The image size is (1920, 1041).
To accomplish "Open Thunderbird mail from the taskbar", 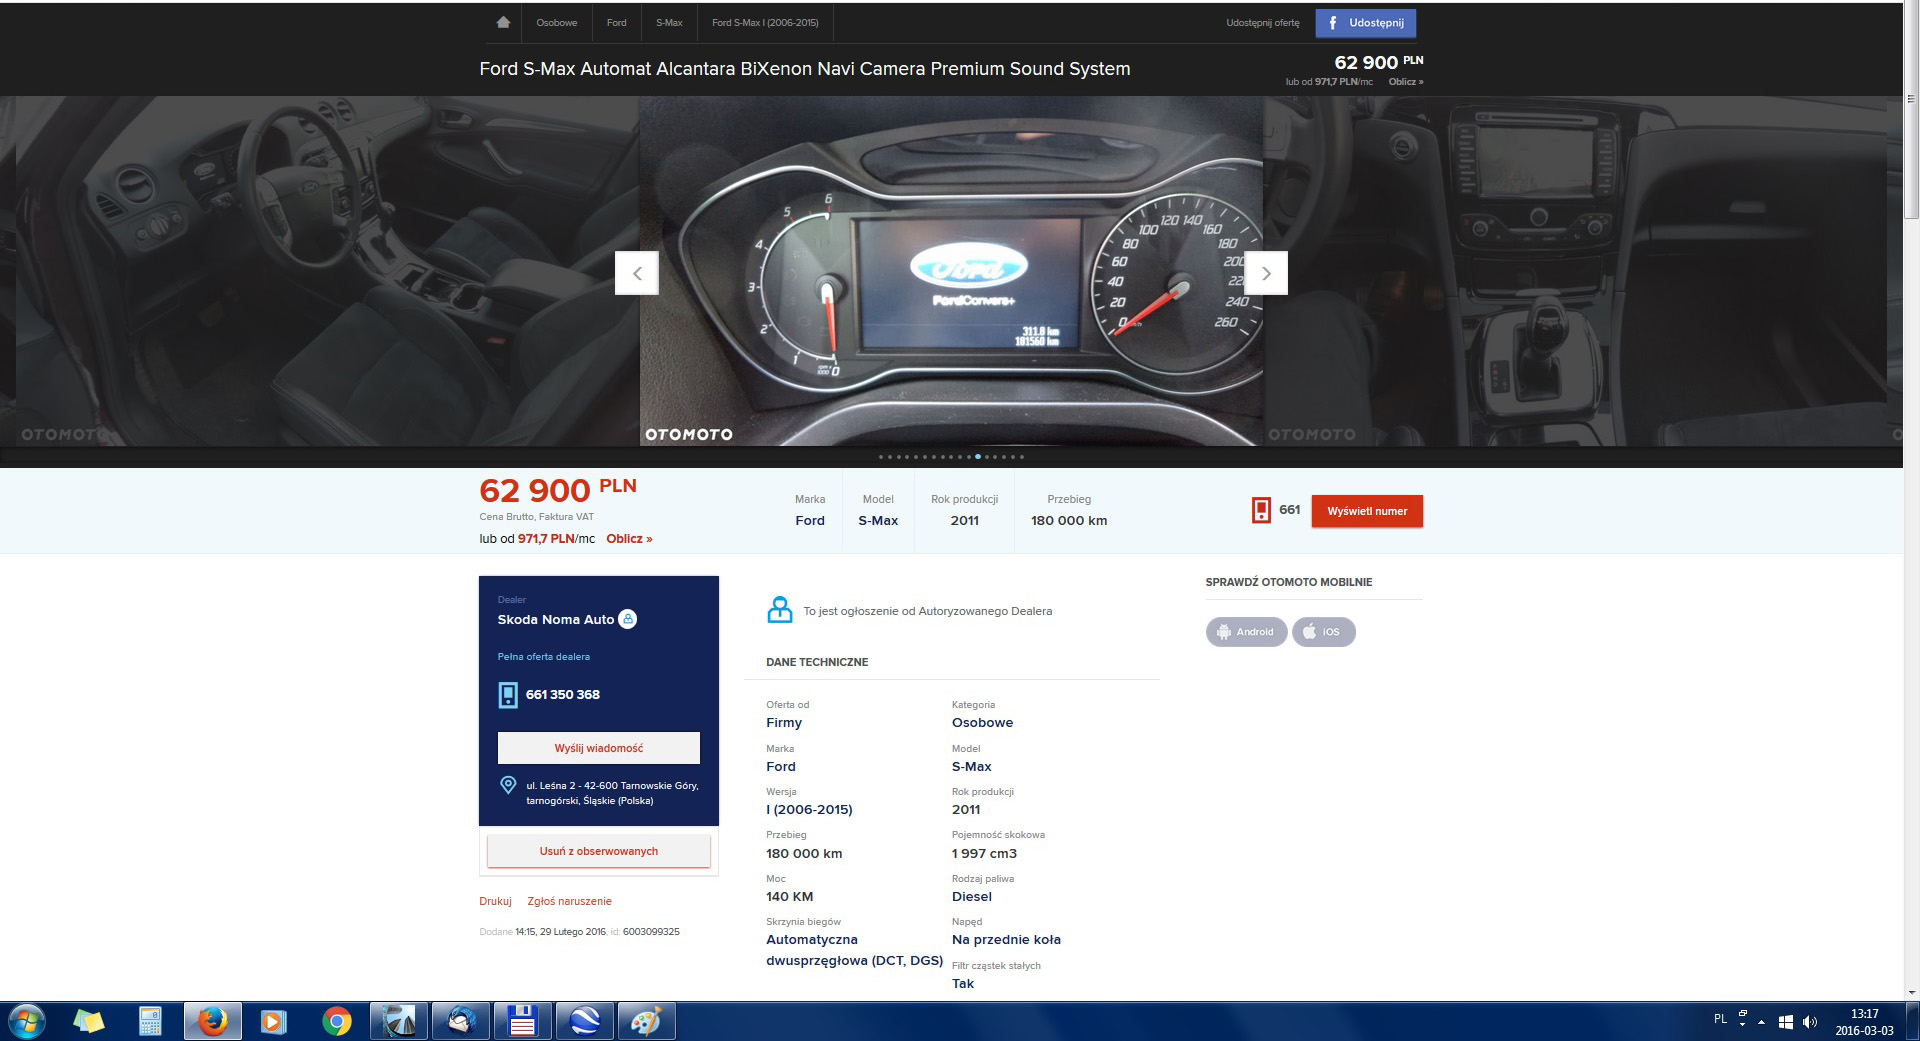I will [460, 1022].
